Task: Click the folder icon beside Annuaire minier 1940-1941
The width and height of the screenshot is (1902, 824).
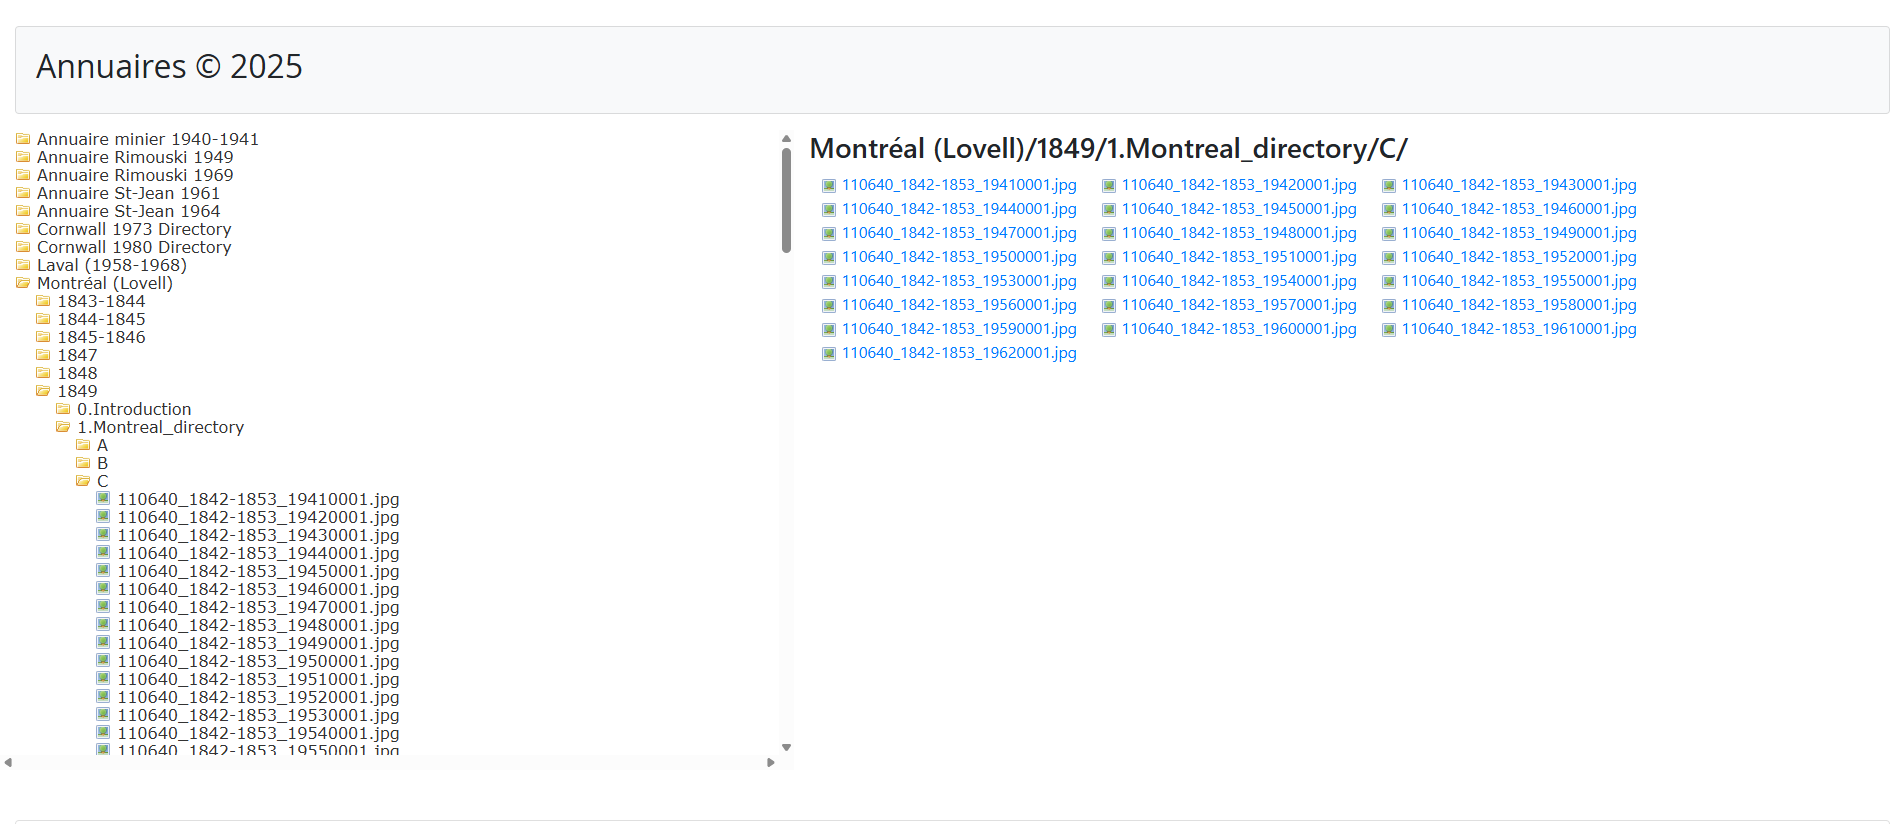Action: 23,139
